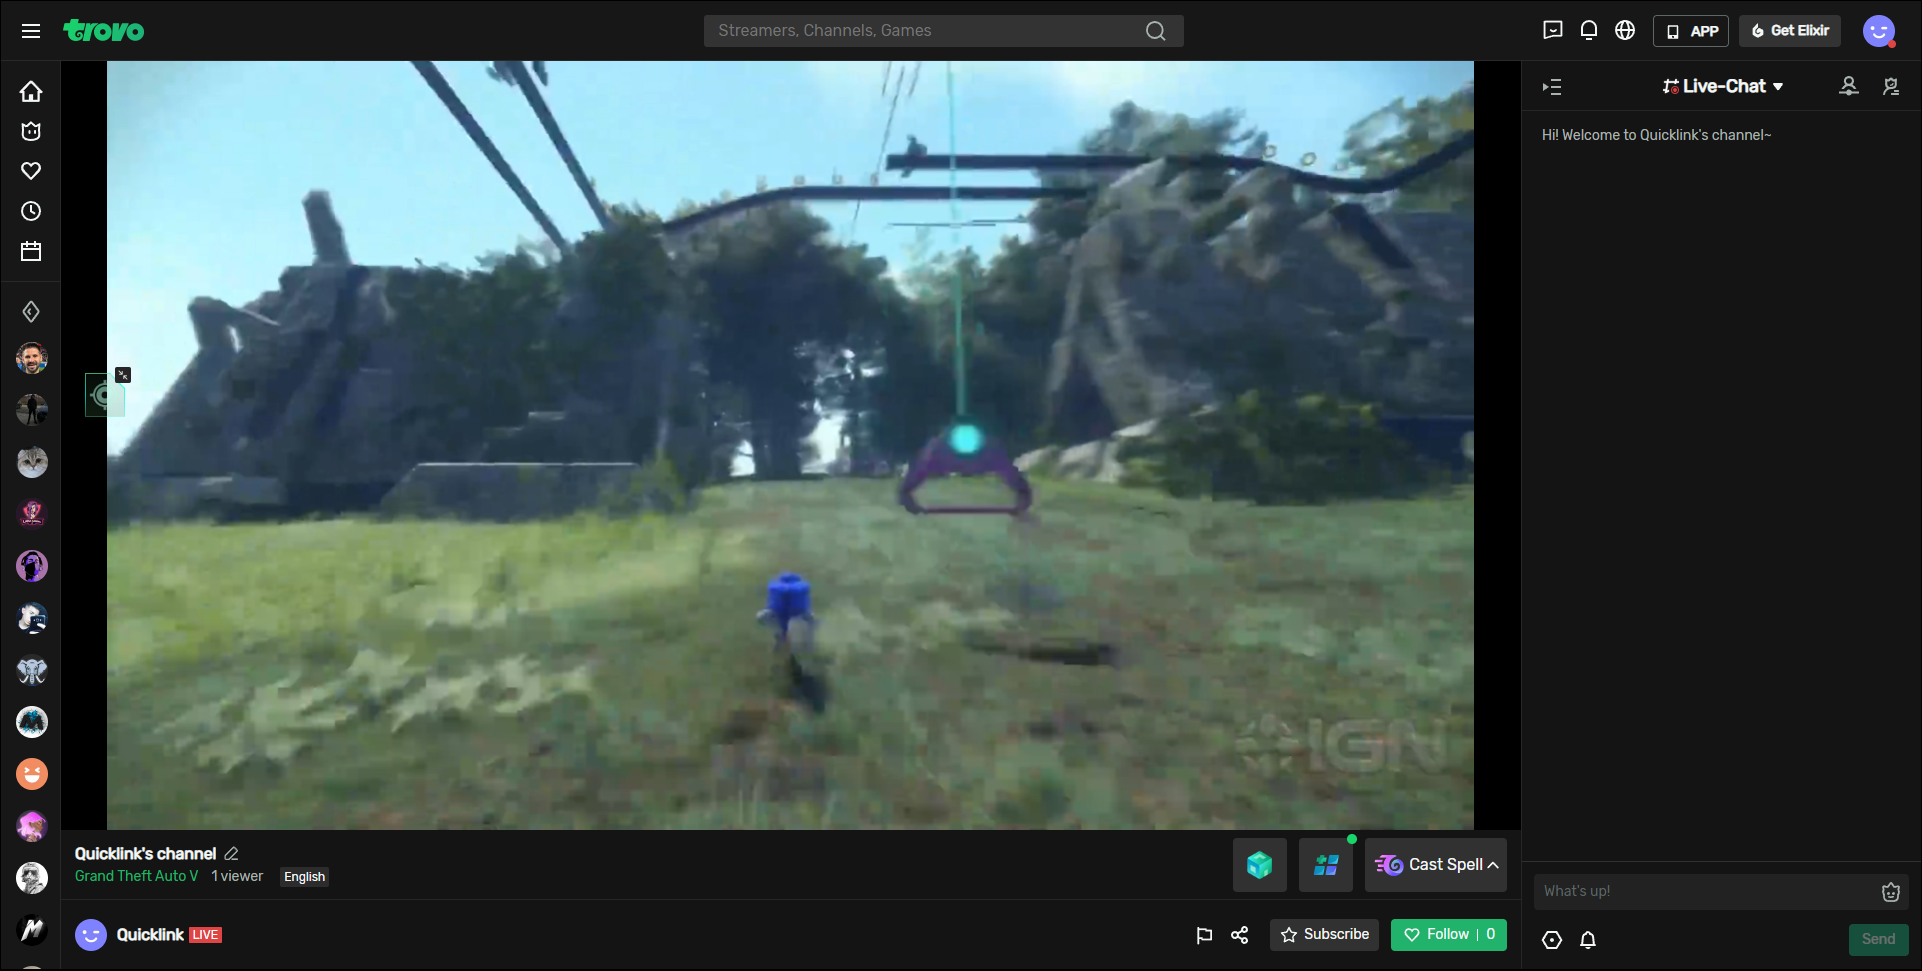The image size is (1922, 971).
Task: Open the diamond icon in sidebar
Action: (31, 312)
